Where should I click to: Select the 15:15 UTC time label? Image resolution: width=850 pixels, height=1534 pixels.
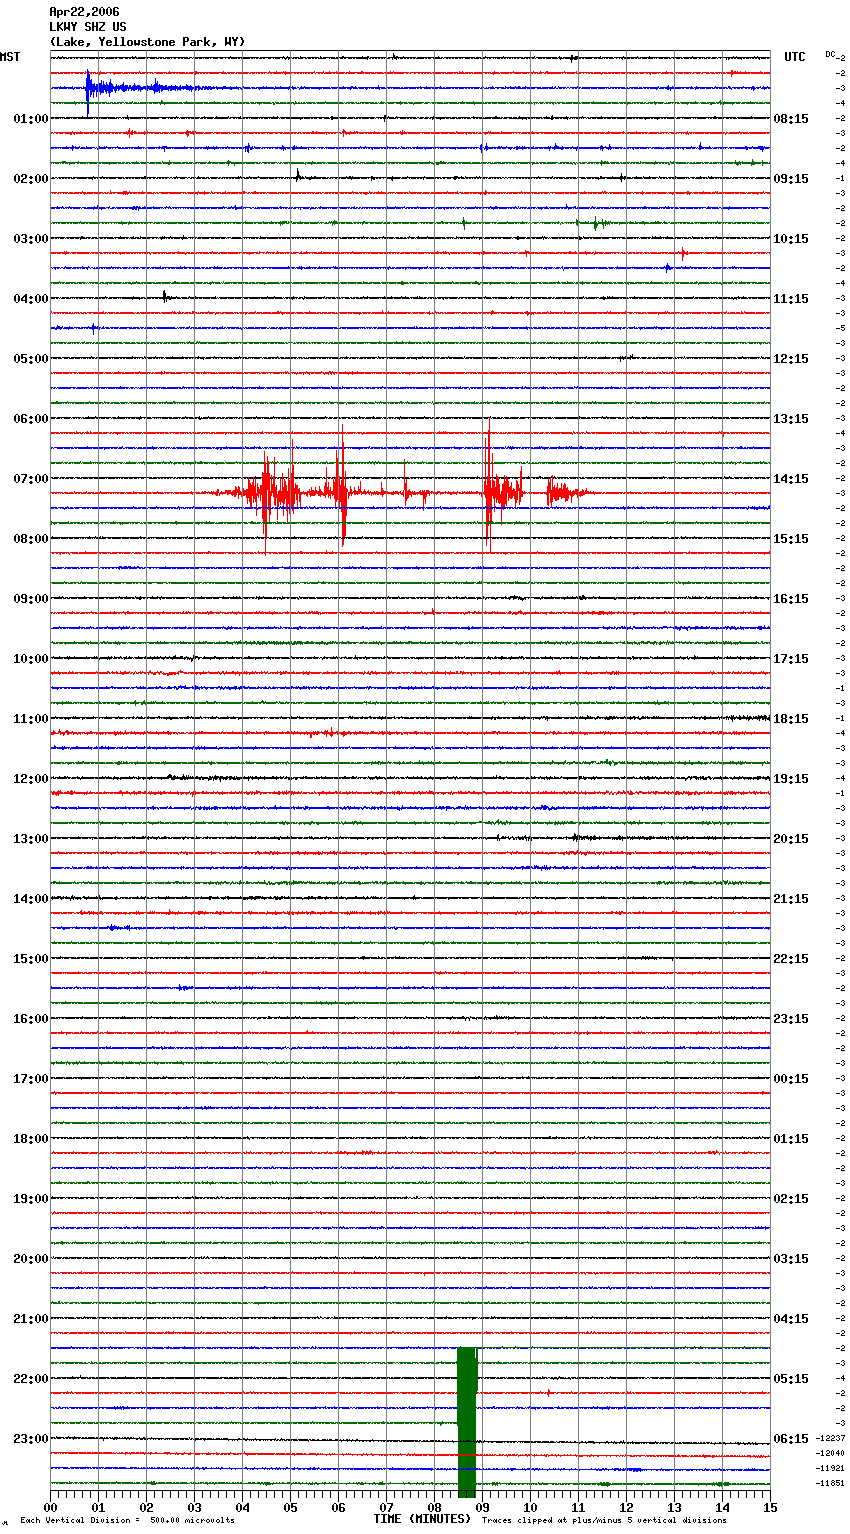click(791, 539)
